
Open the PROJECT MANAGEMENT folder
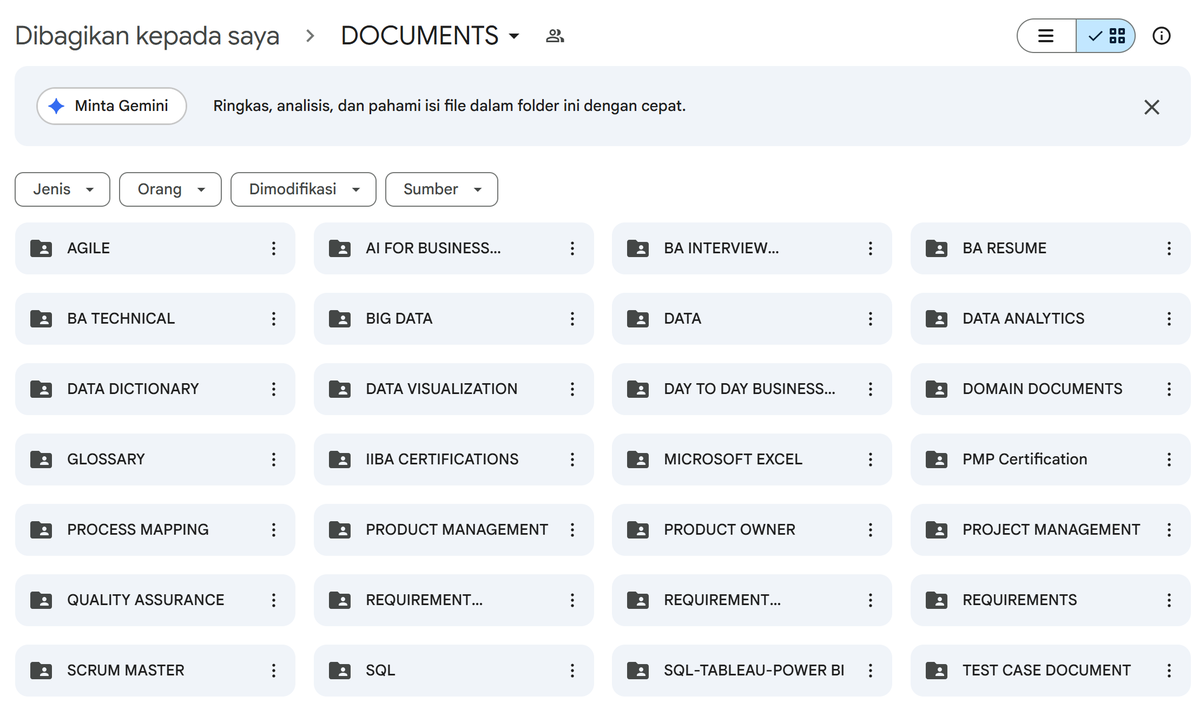coord(1050,530)
